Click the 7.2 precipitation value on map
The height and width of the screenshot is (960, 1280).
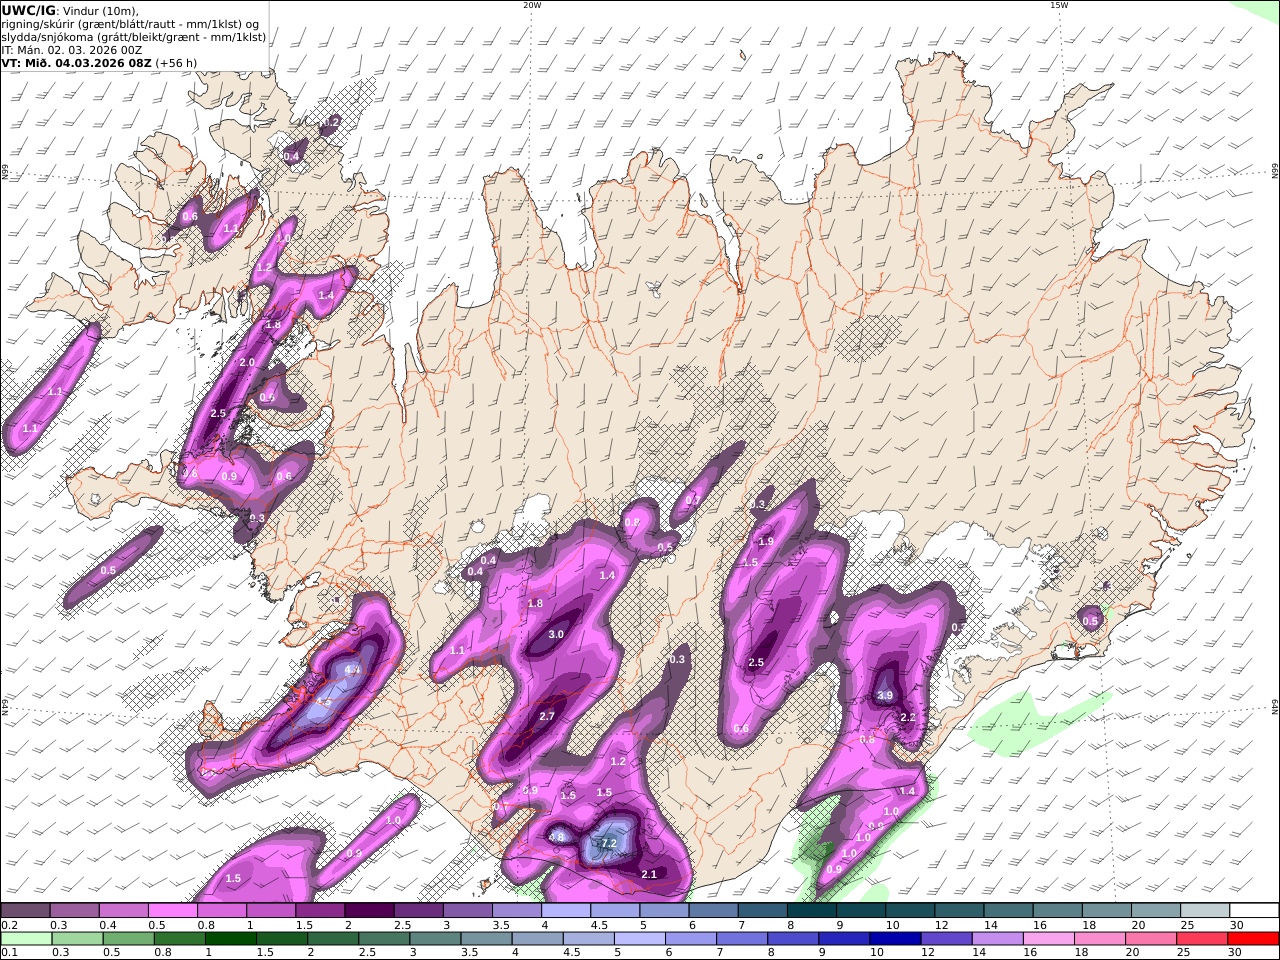[x=608, y=844]
